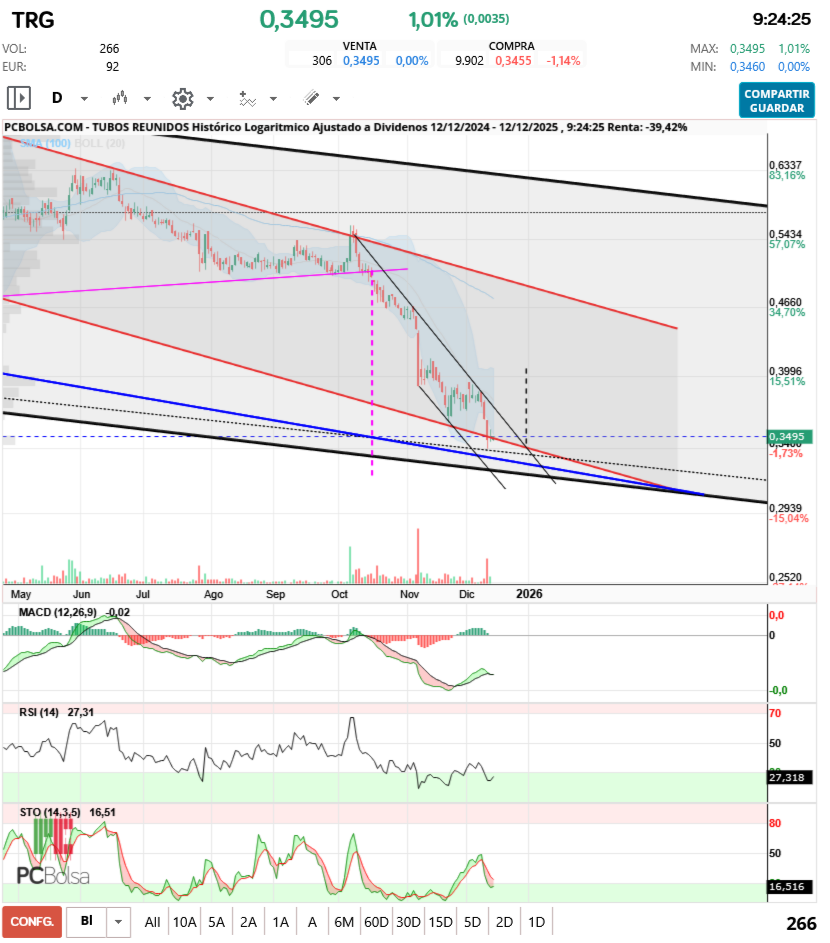Choose the All time range
Screen dimensions: 830x943
[152, 922]
